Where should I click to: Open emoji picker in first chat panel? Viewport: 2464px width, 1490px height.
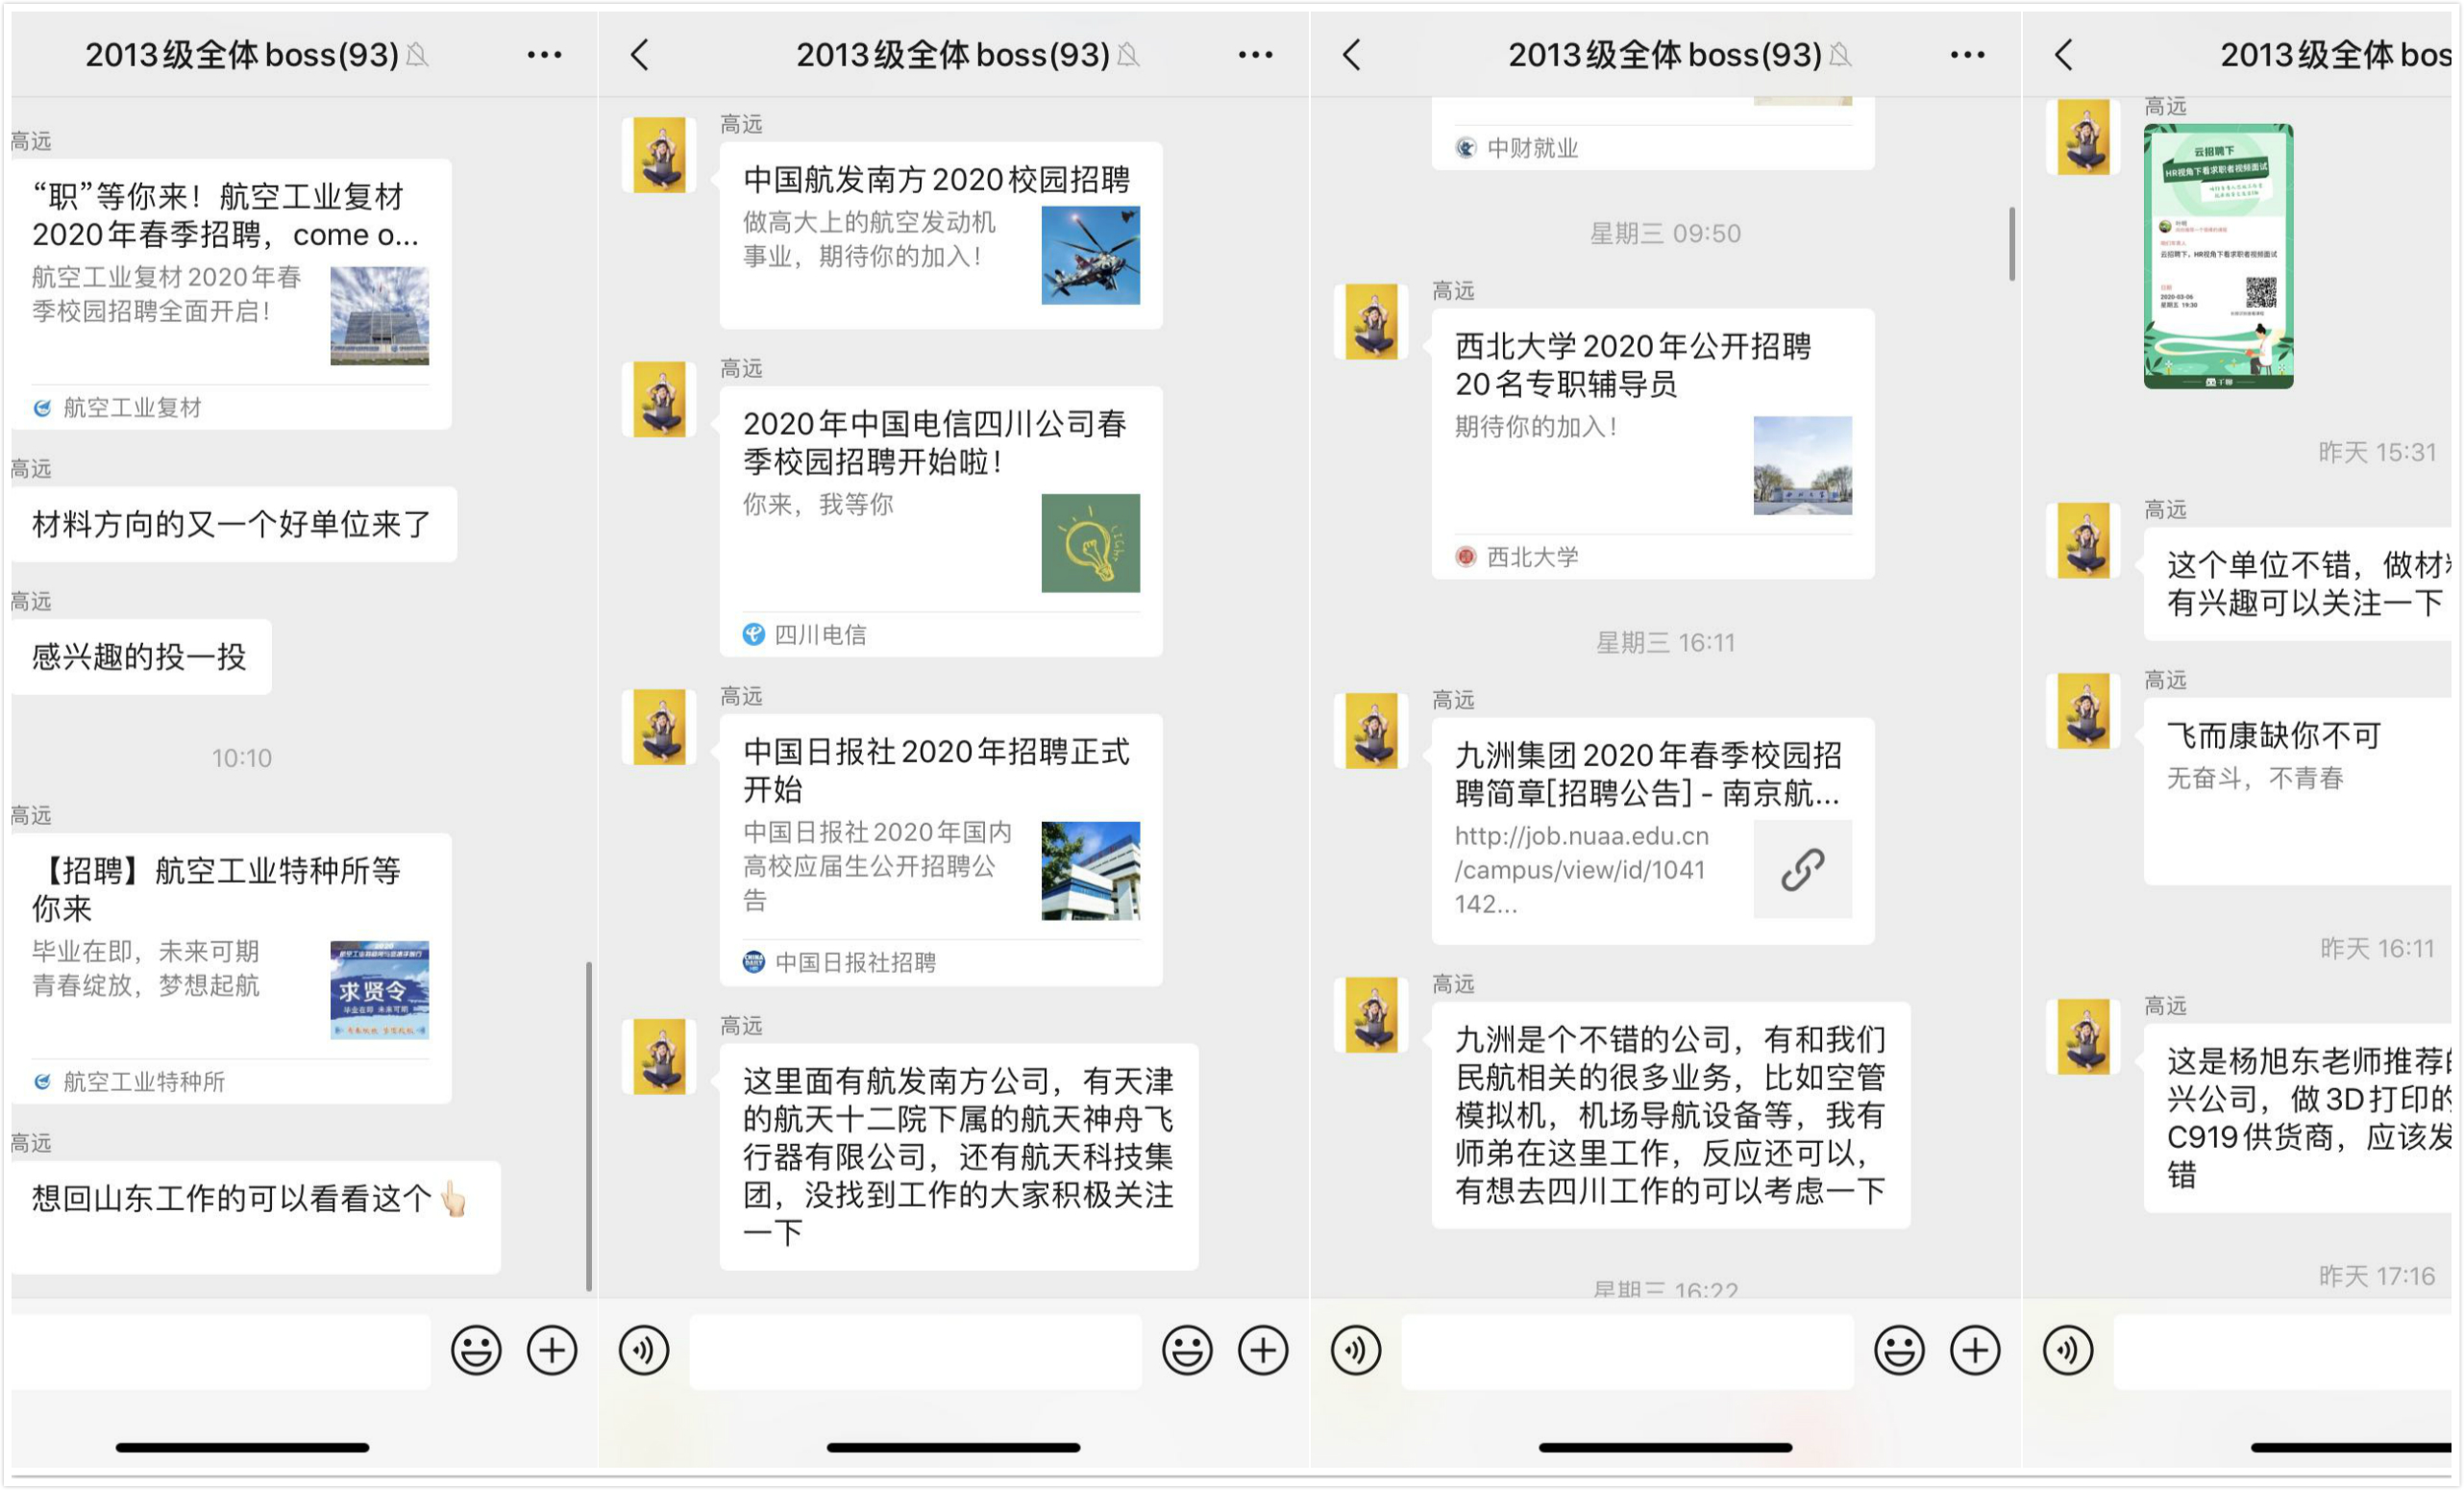click(x=476, y=1351)
